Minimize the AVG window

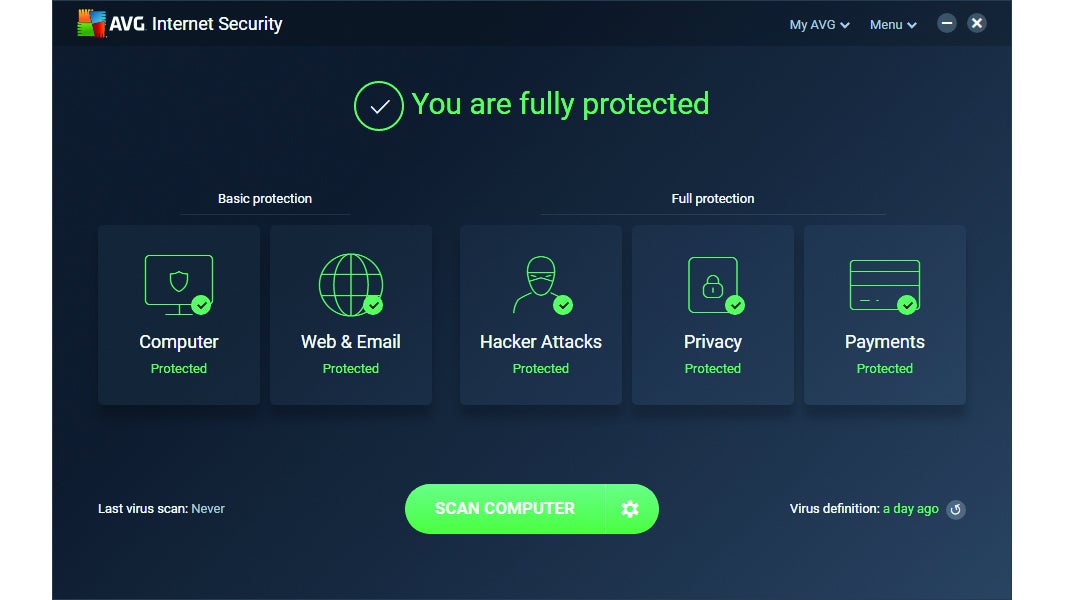[x=947, y=23]
